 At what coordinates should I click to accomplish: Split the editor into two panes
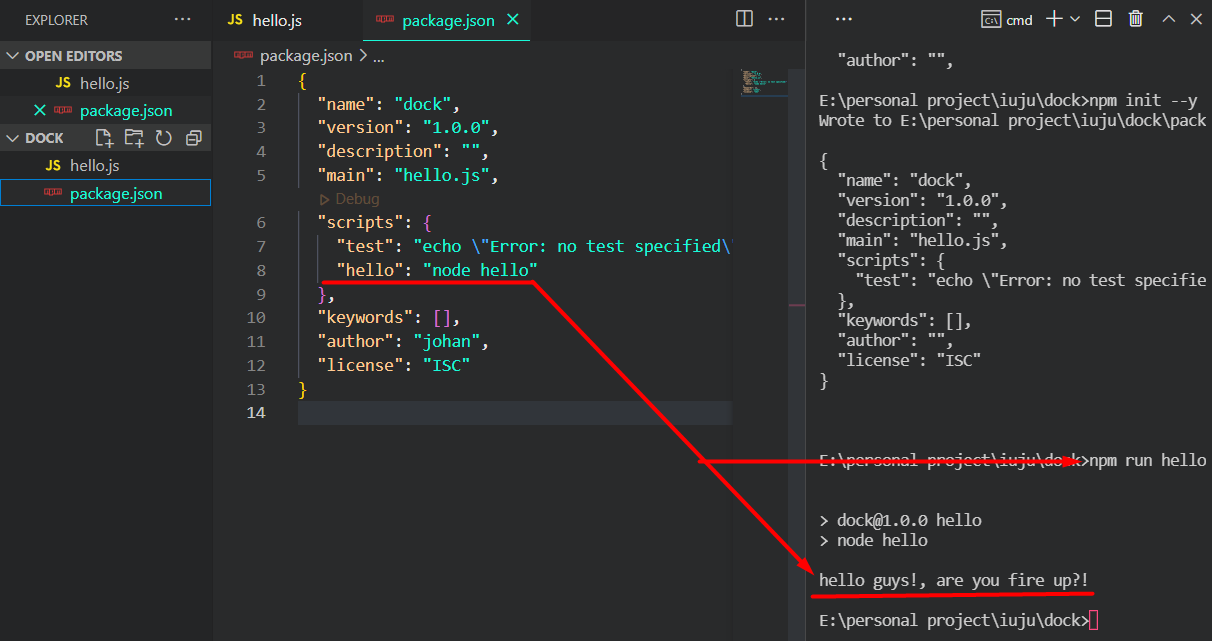coord(743,19)
